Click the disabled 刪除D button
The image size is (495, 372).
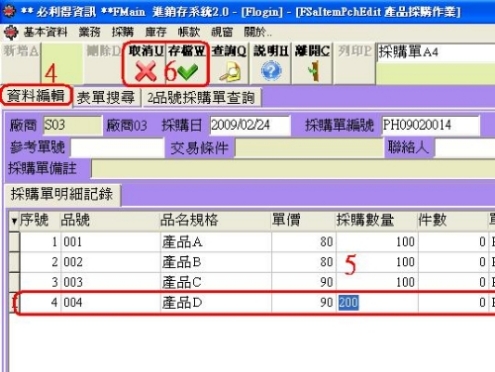point(103,63)
